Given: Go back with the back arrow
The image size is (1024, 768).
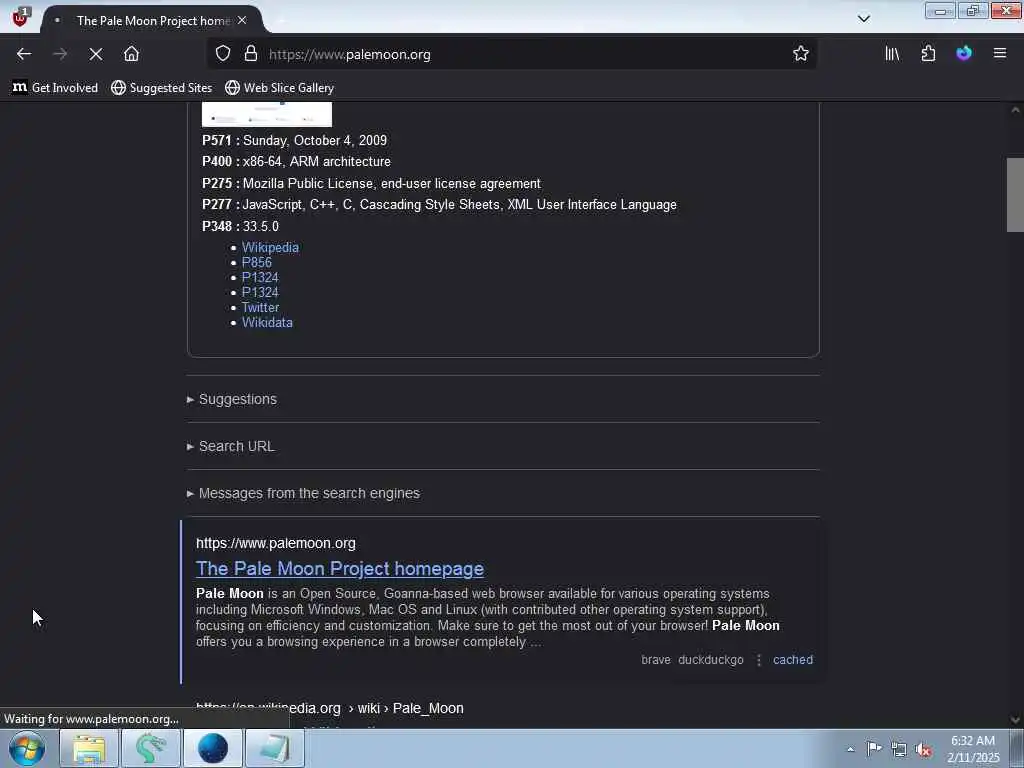Looking at the screenshot, I should click(24, 54).
